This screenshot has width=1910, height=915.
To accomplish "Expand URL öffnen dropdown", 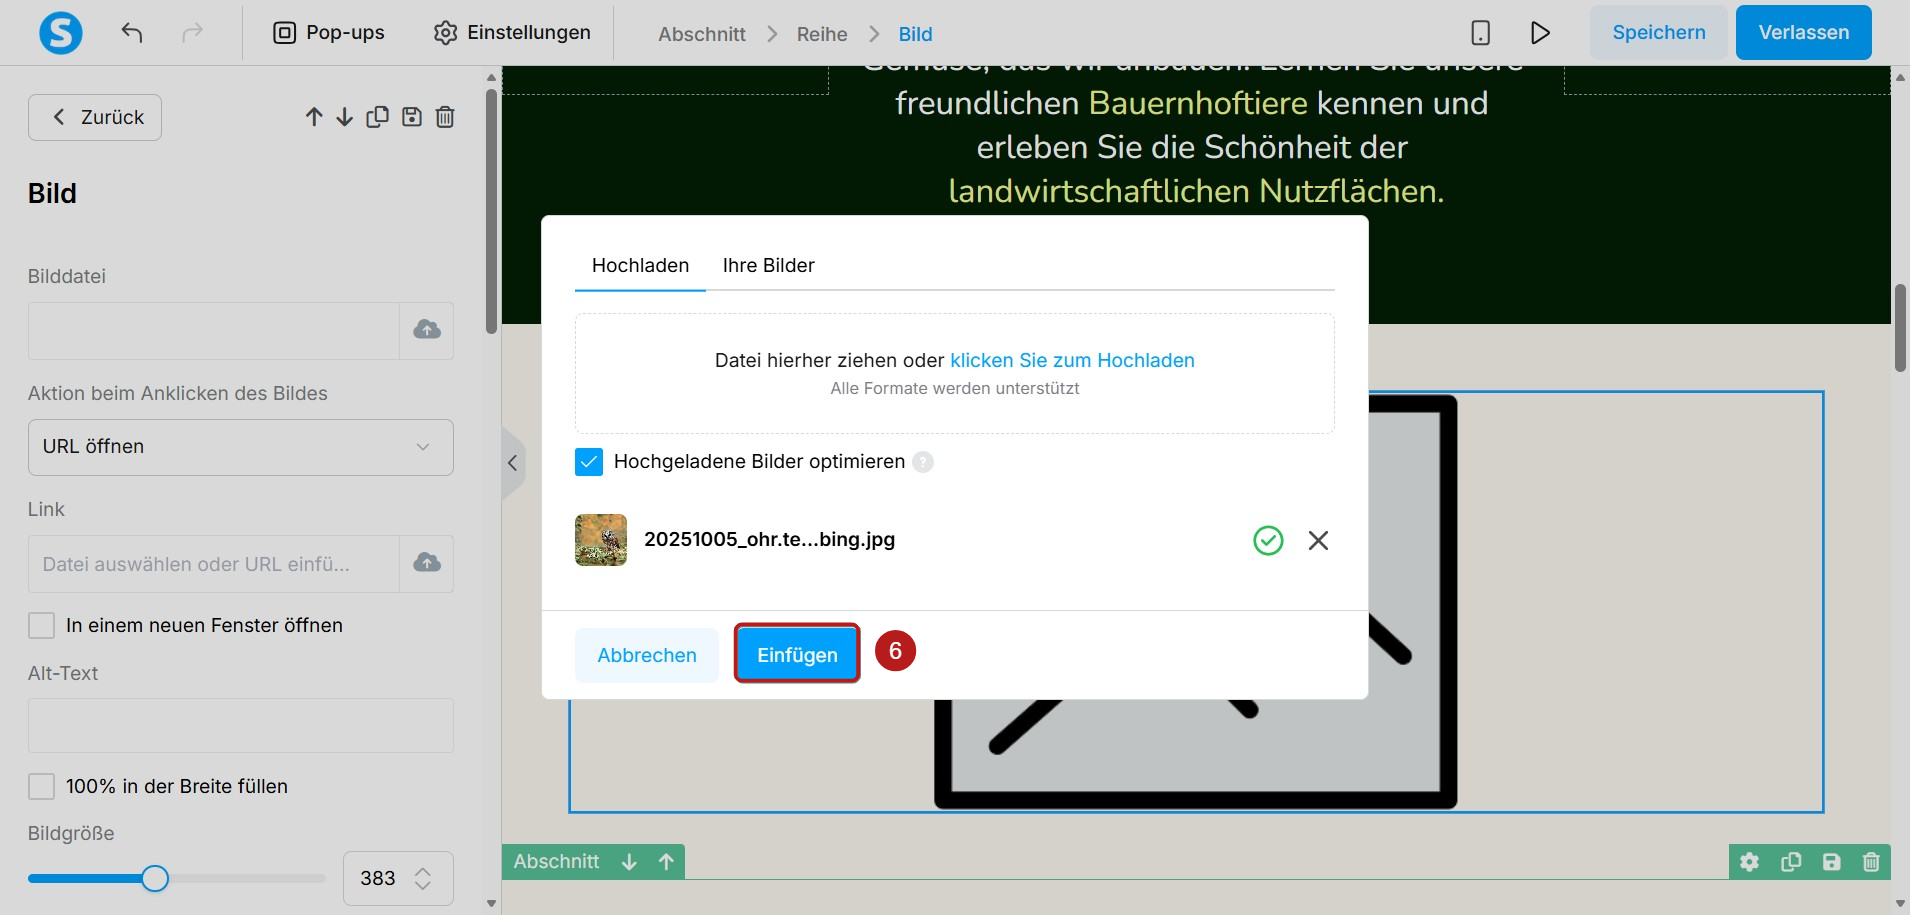I will pyautogui.click(x=241, y=447).
